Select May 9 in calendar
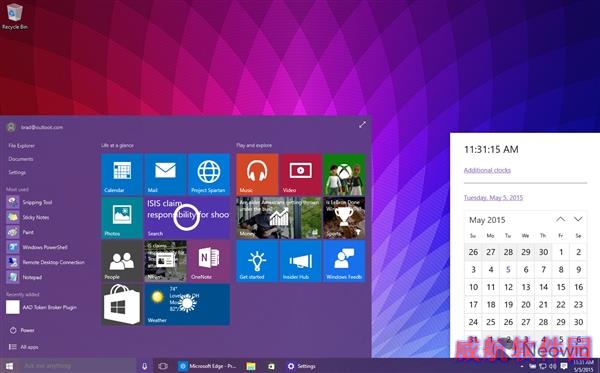The width and height of the screenshot is (600, 373). [x=579, y=270]
